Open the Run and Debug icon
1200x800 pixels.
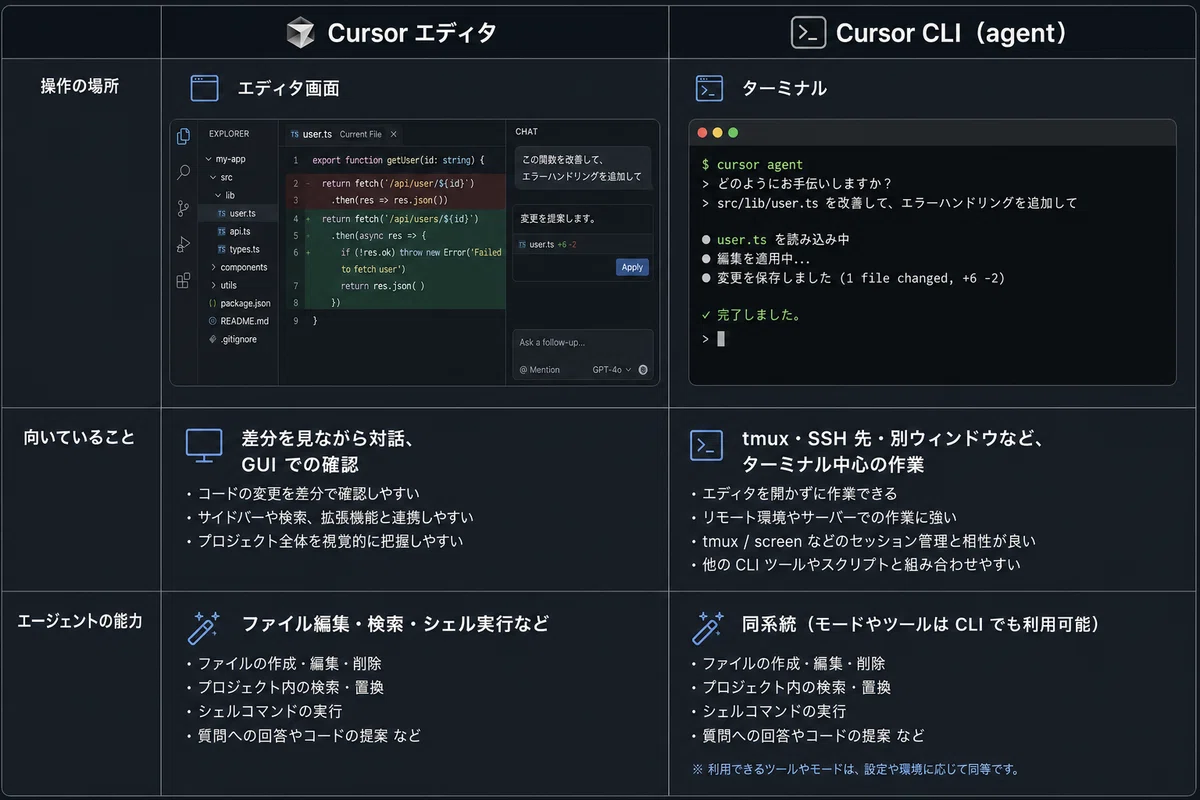(183, 244)
